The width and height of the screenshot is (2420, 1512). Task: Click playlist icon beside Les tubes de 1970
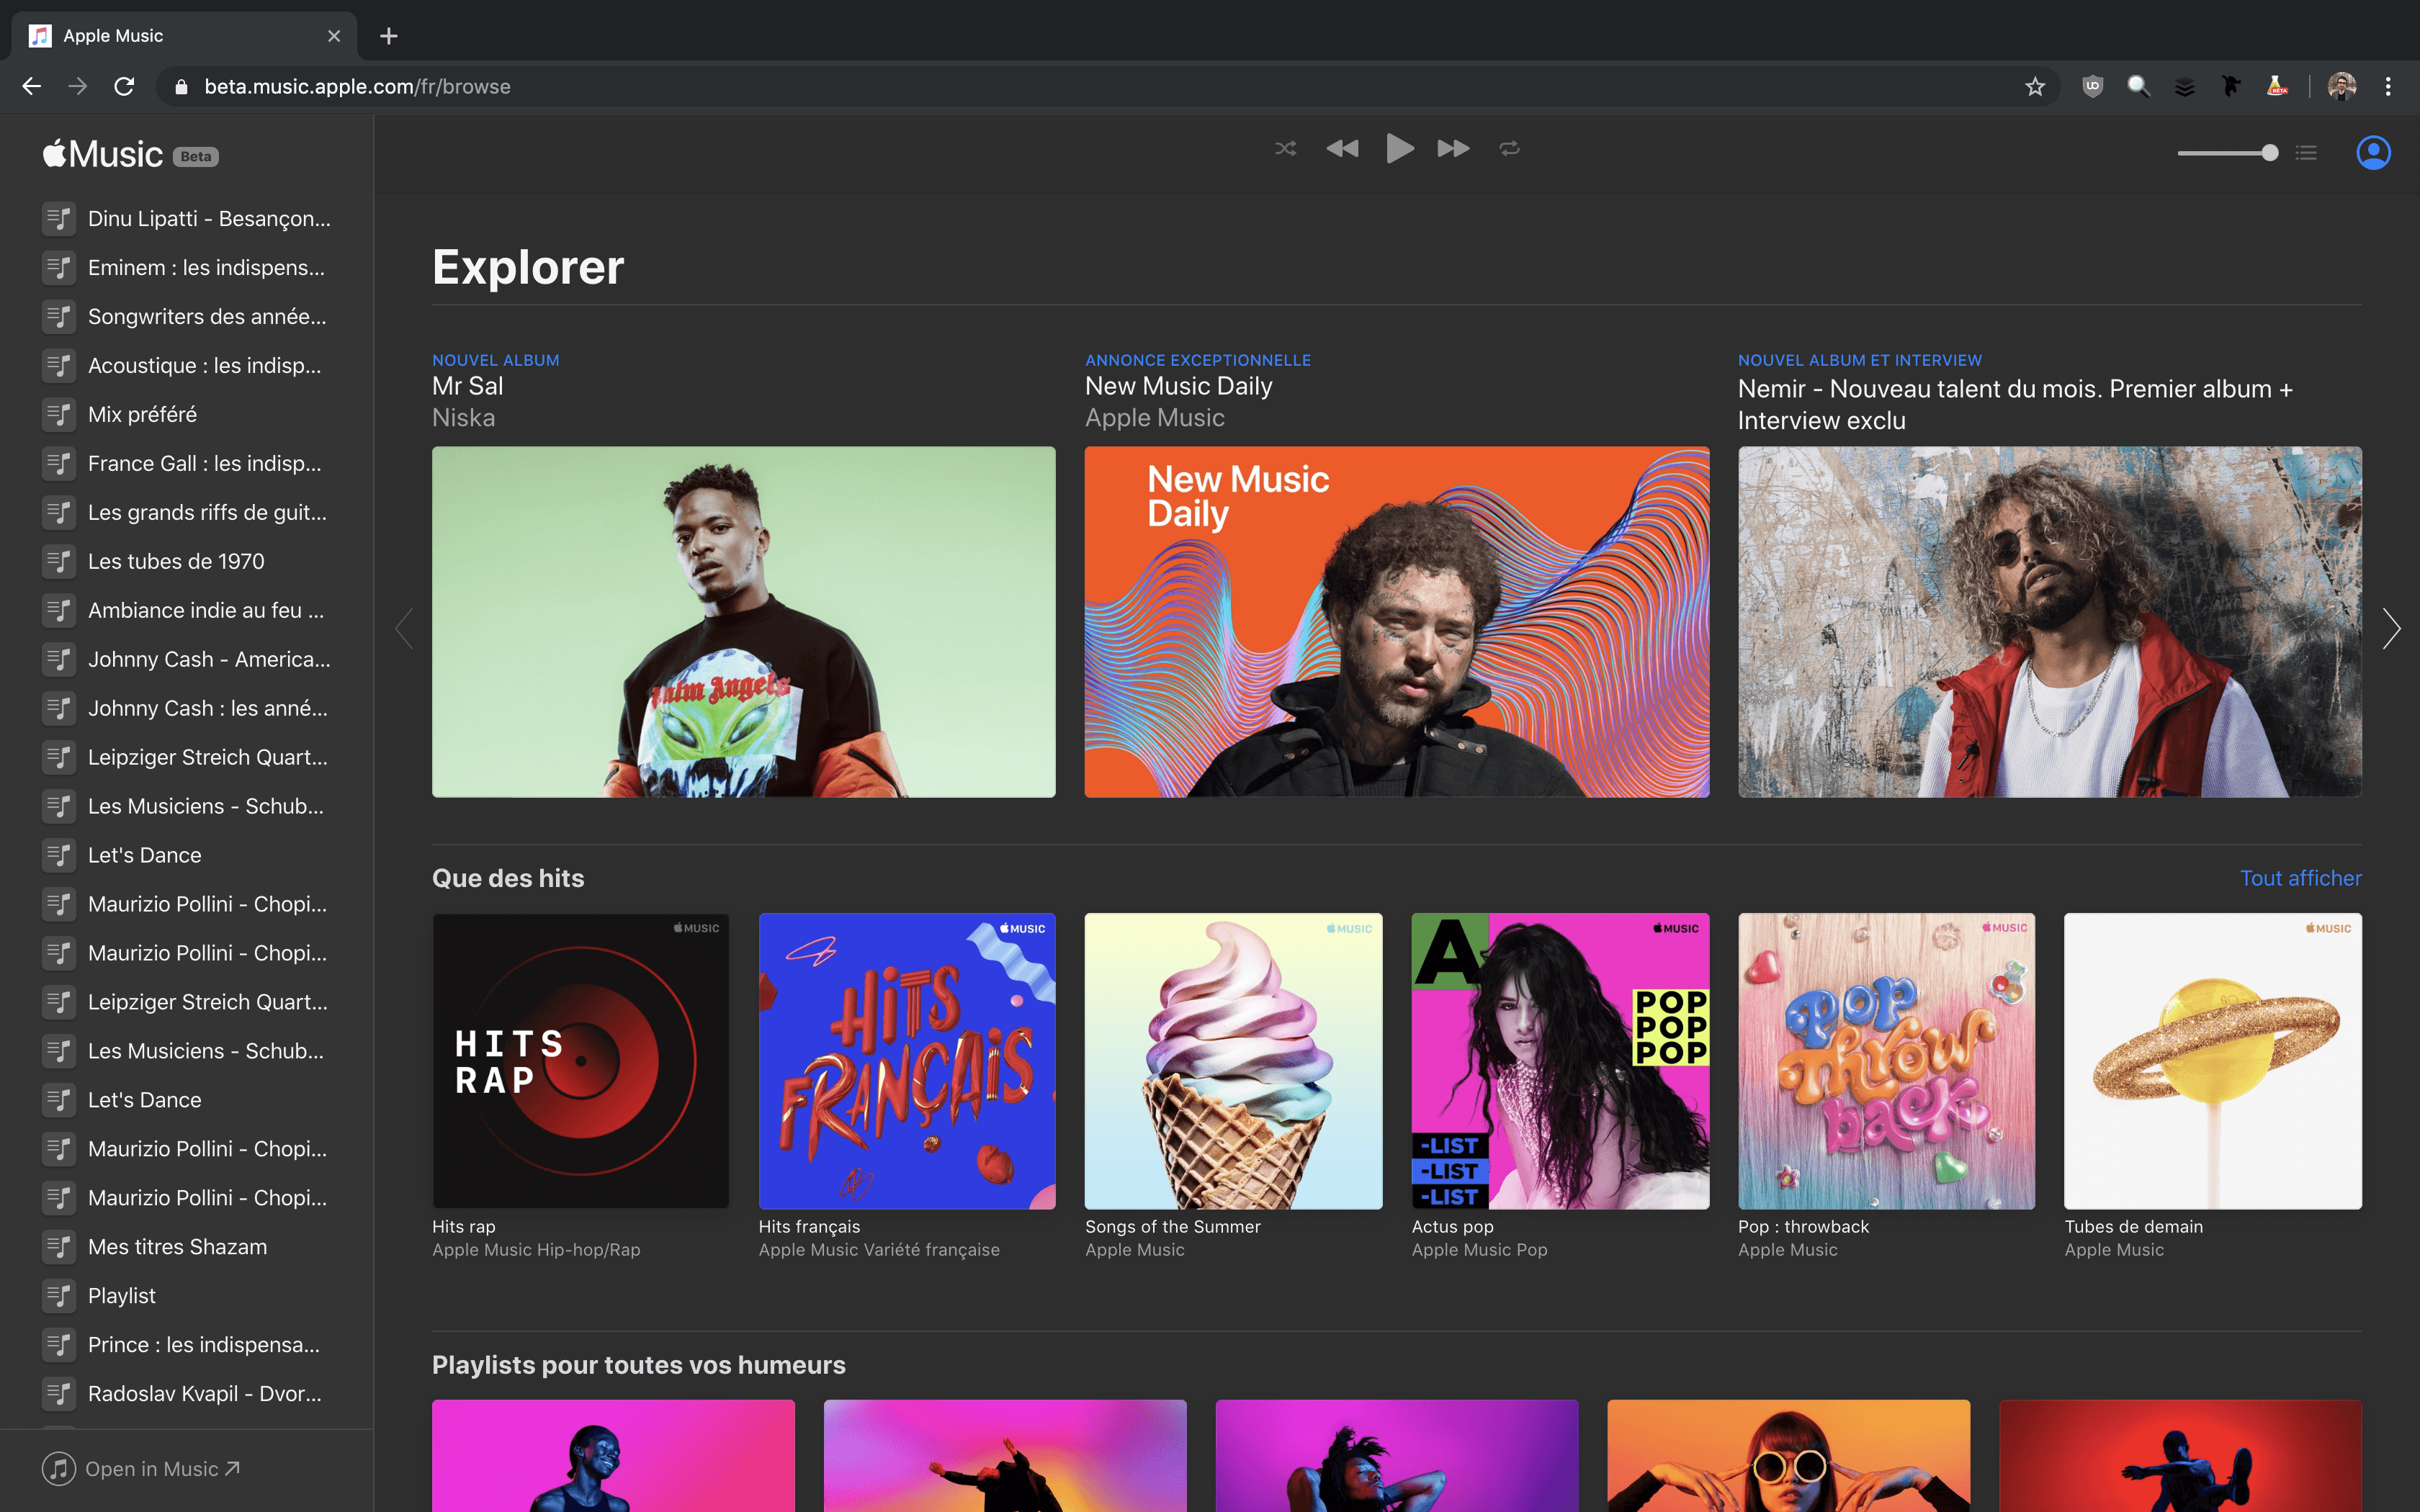tap(59, 562)
